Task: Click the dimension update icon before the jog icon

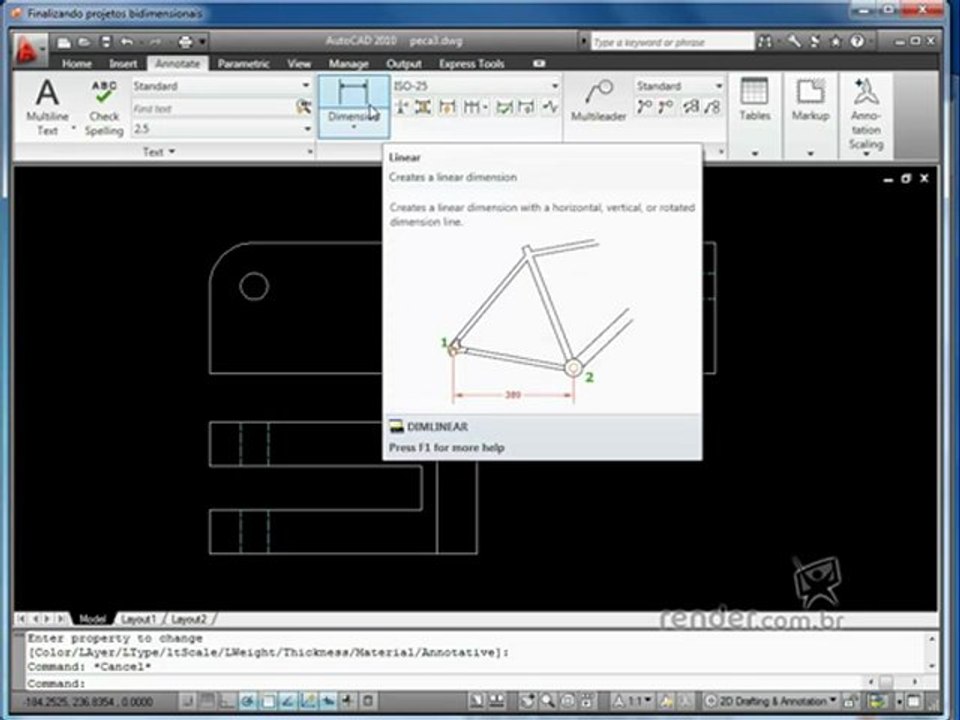Action: 527,108
